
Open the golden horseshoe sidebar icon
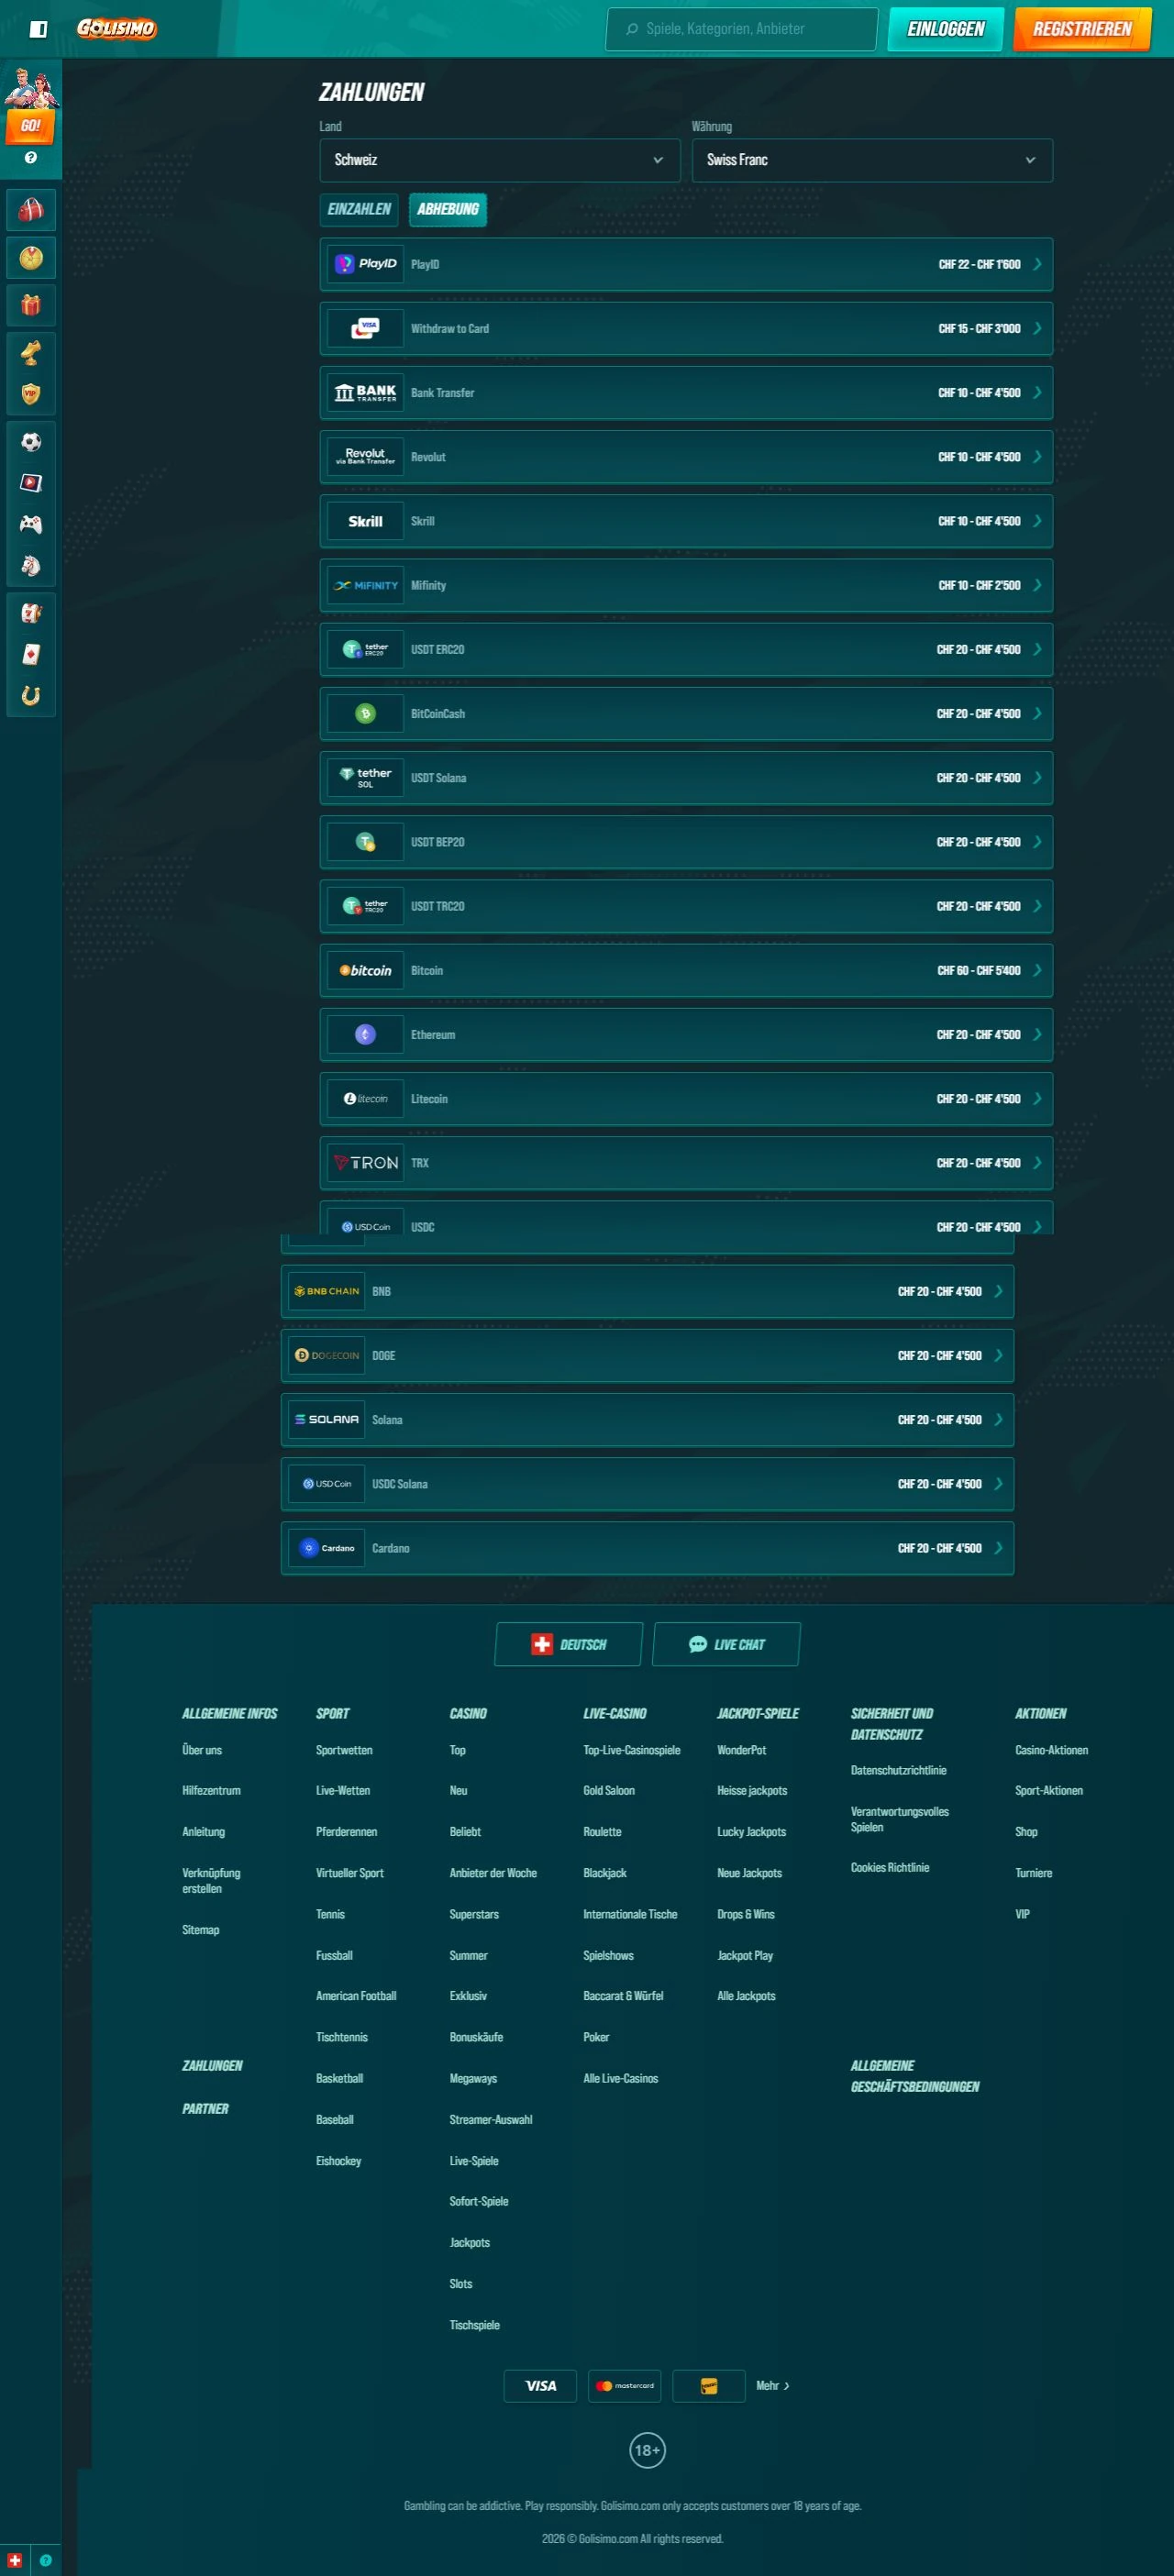31,696
